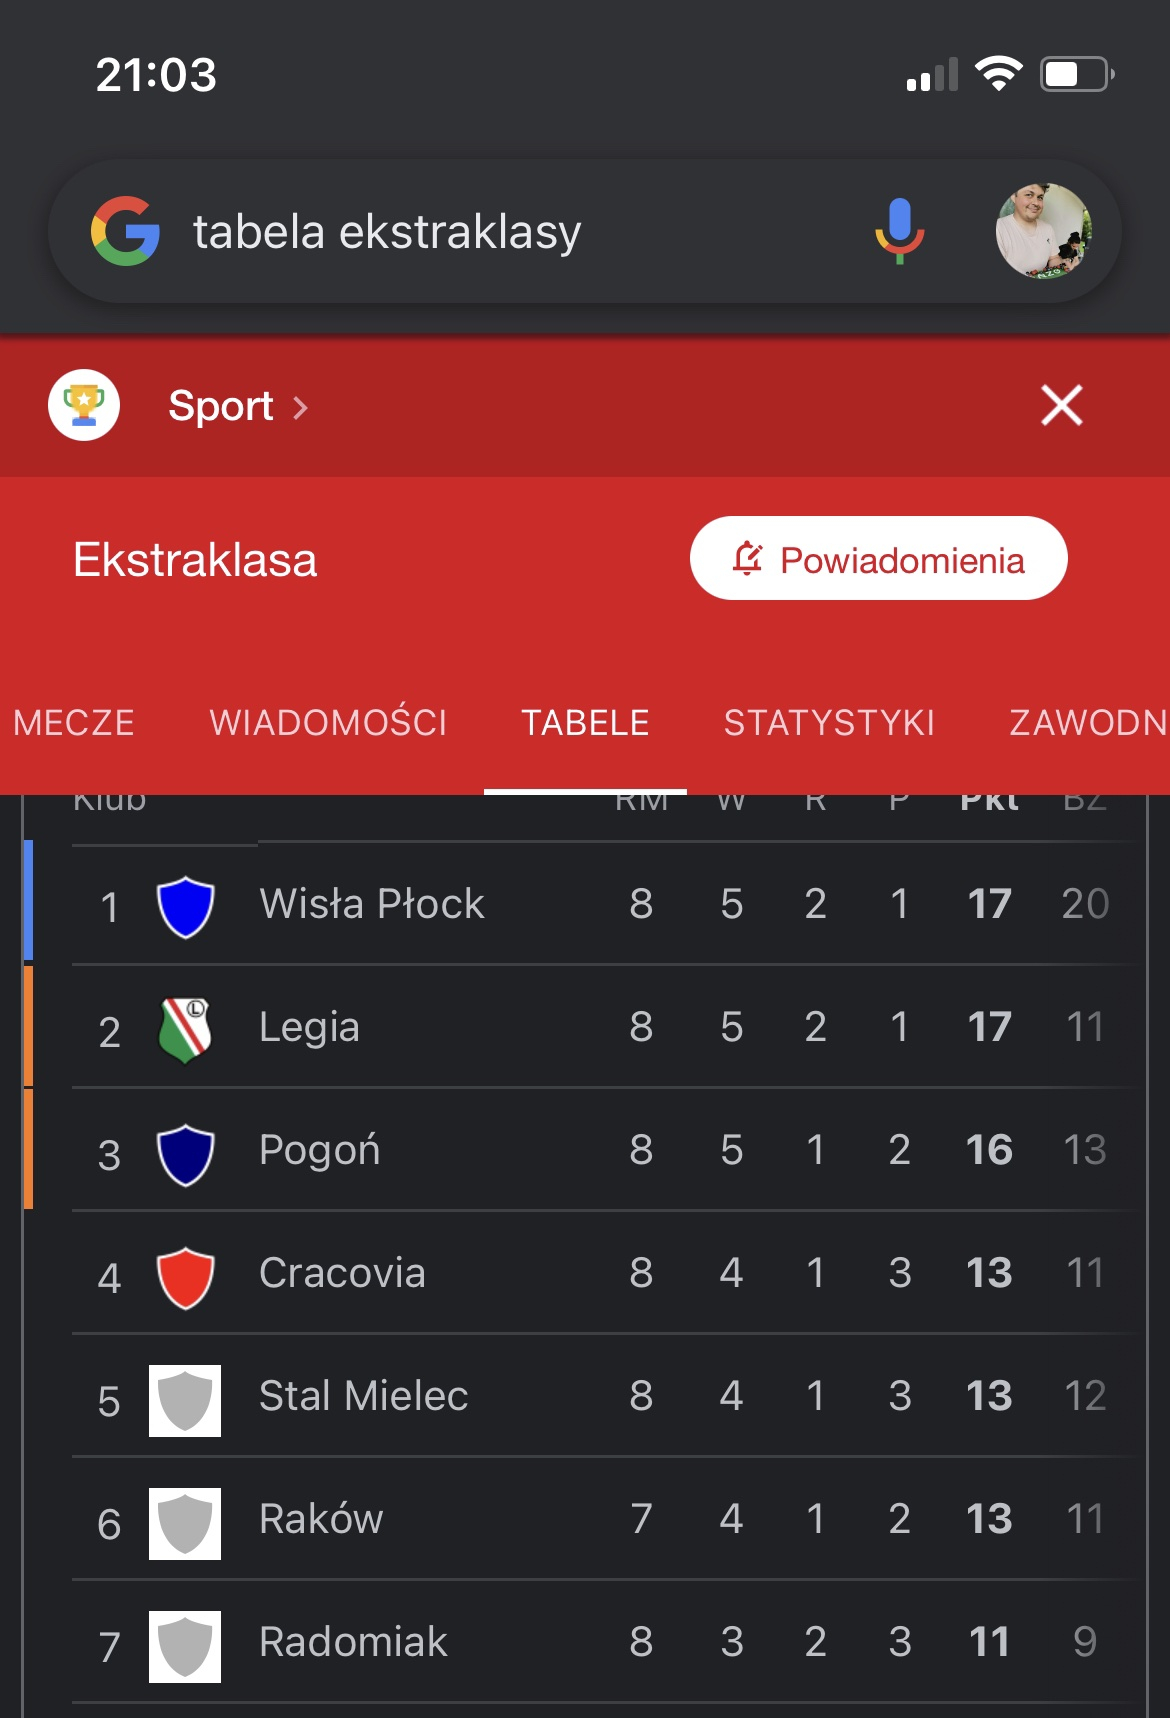The height and width of the screenshot is (1718, 1170).
Task: Tap the Ekstraklasa league title
Action: tap(195, 560)
